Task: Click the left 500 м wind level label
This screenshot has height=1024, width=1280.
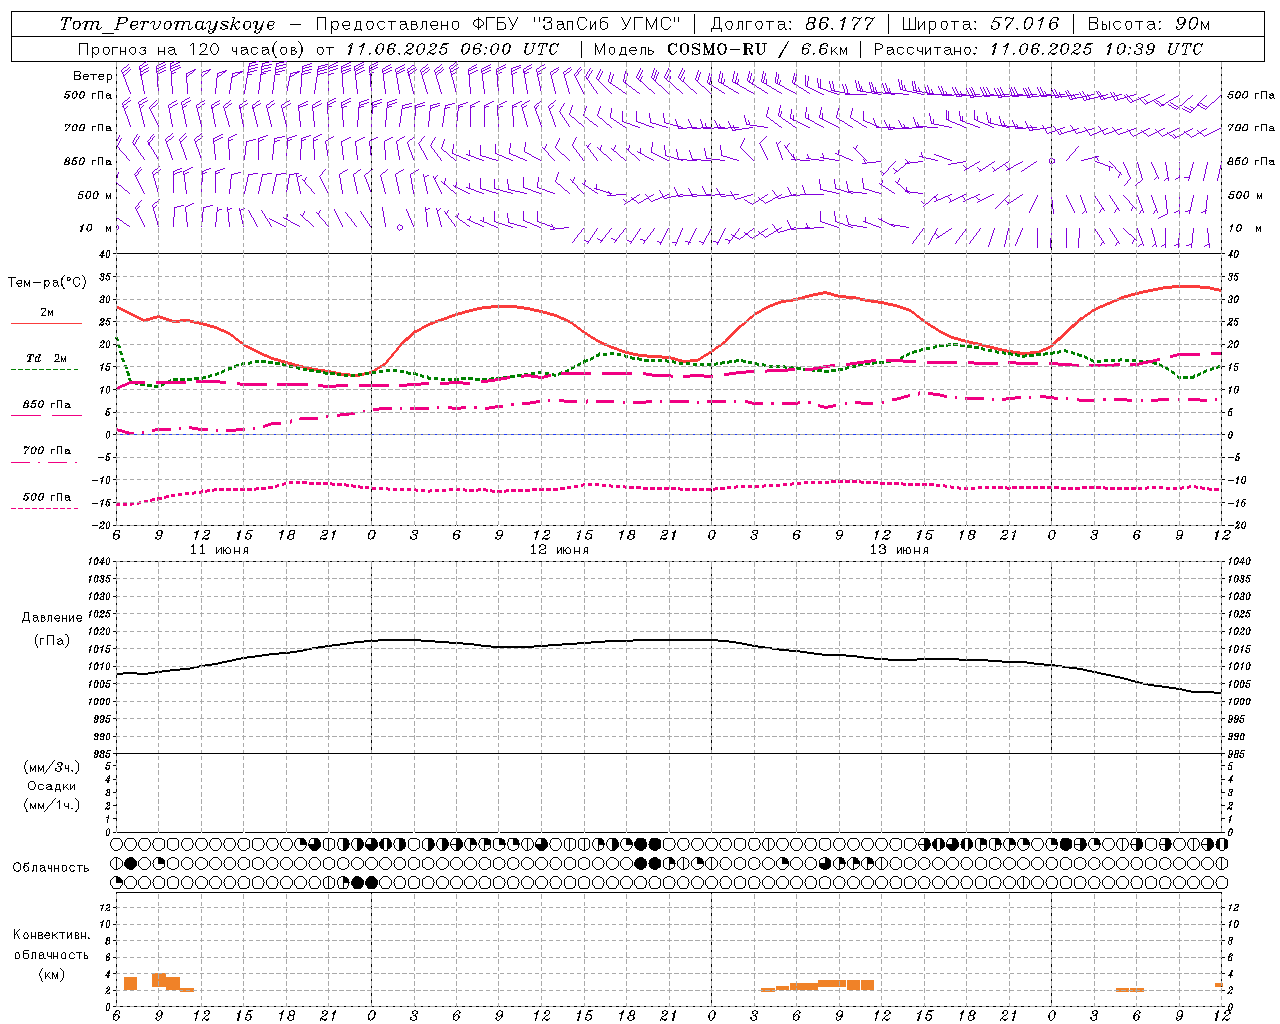Action: (95, 195)
